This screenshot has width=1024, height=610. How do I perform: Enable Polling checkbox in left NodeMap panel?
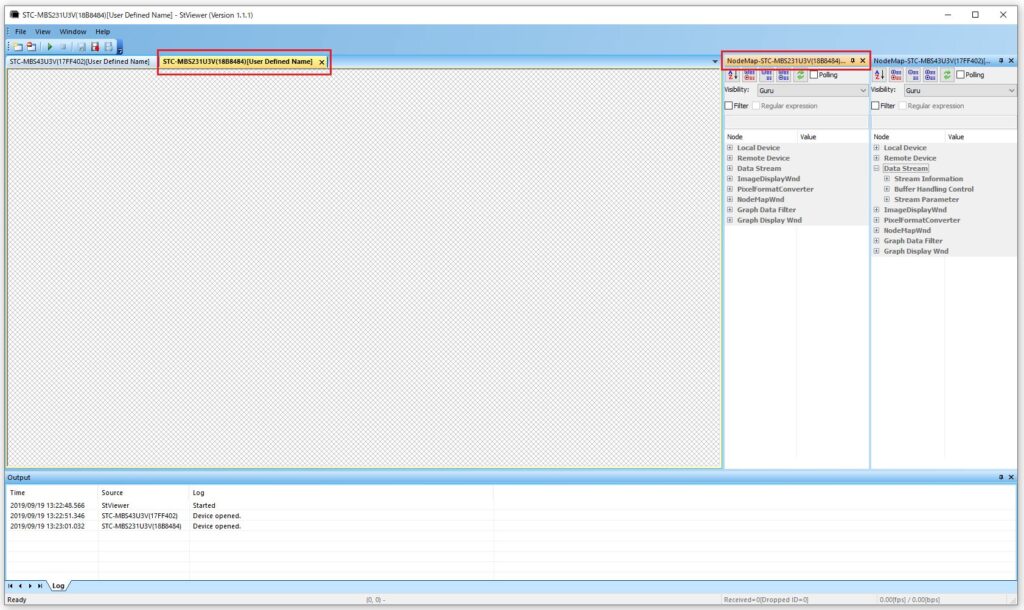(814, 75)
